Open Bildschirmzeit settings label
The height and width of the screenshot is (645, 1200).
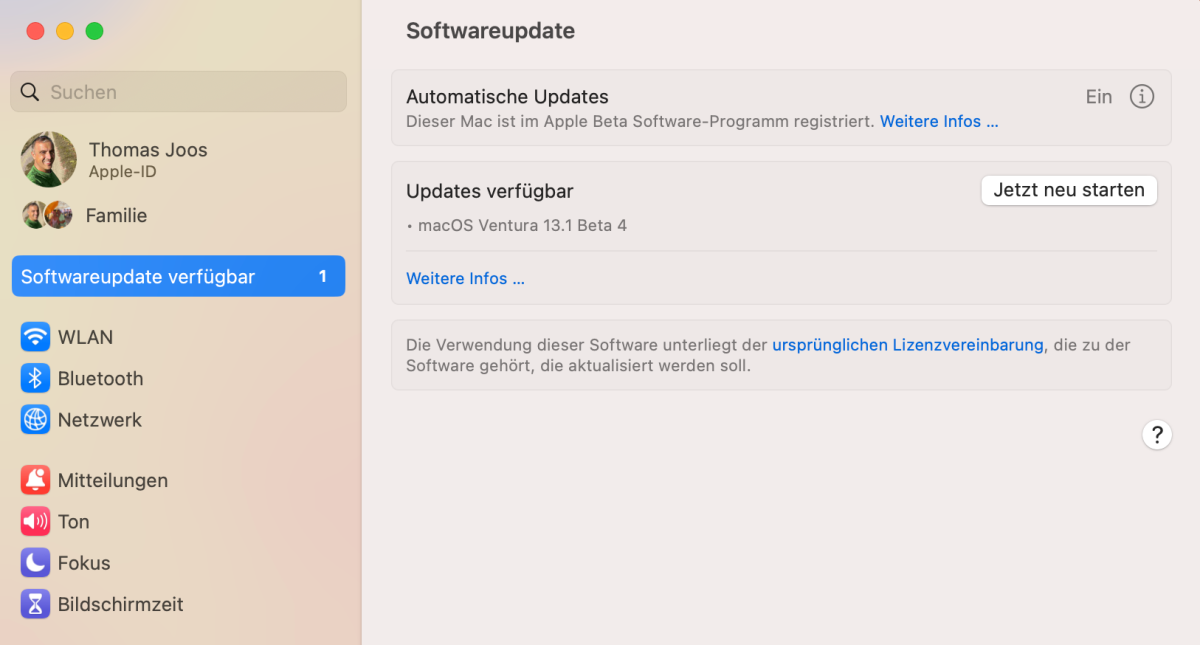pyautogui.click(x=121, y=605)
